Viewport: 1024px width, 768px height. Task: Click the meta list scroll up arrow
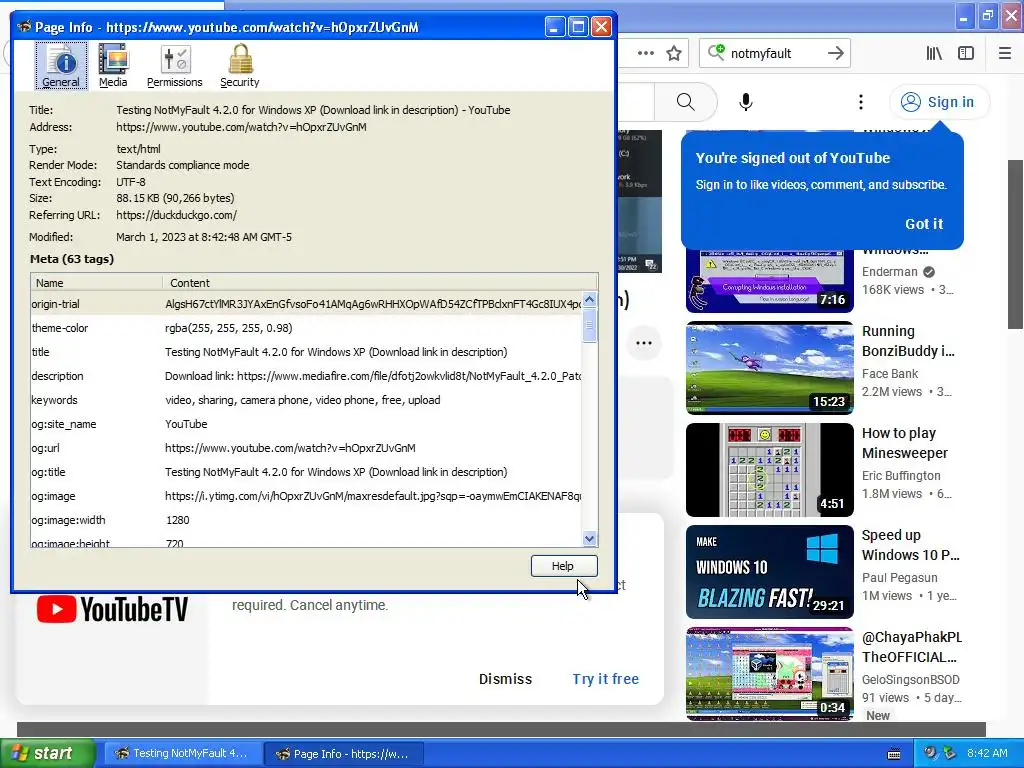coord(589,300)
